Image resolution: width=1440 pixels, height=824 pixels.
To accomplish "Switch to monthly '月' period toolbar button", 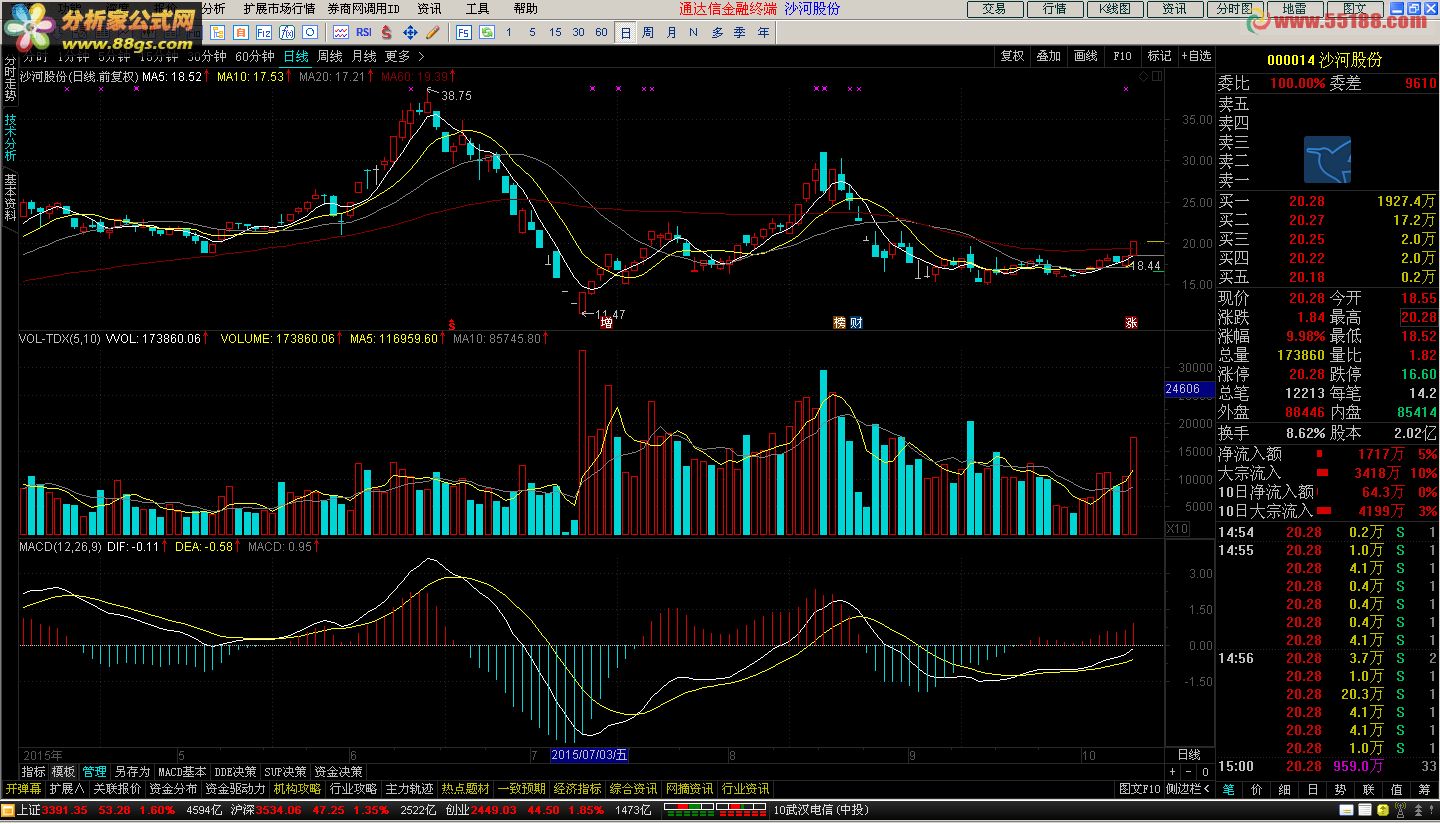I will point(671,32).
